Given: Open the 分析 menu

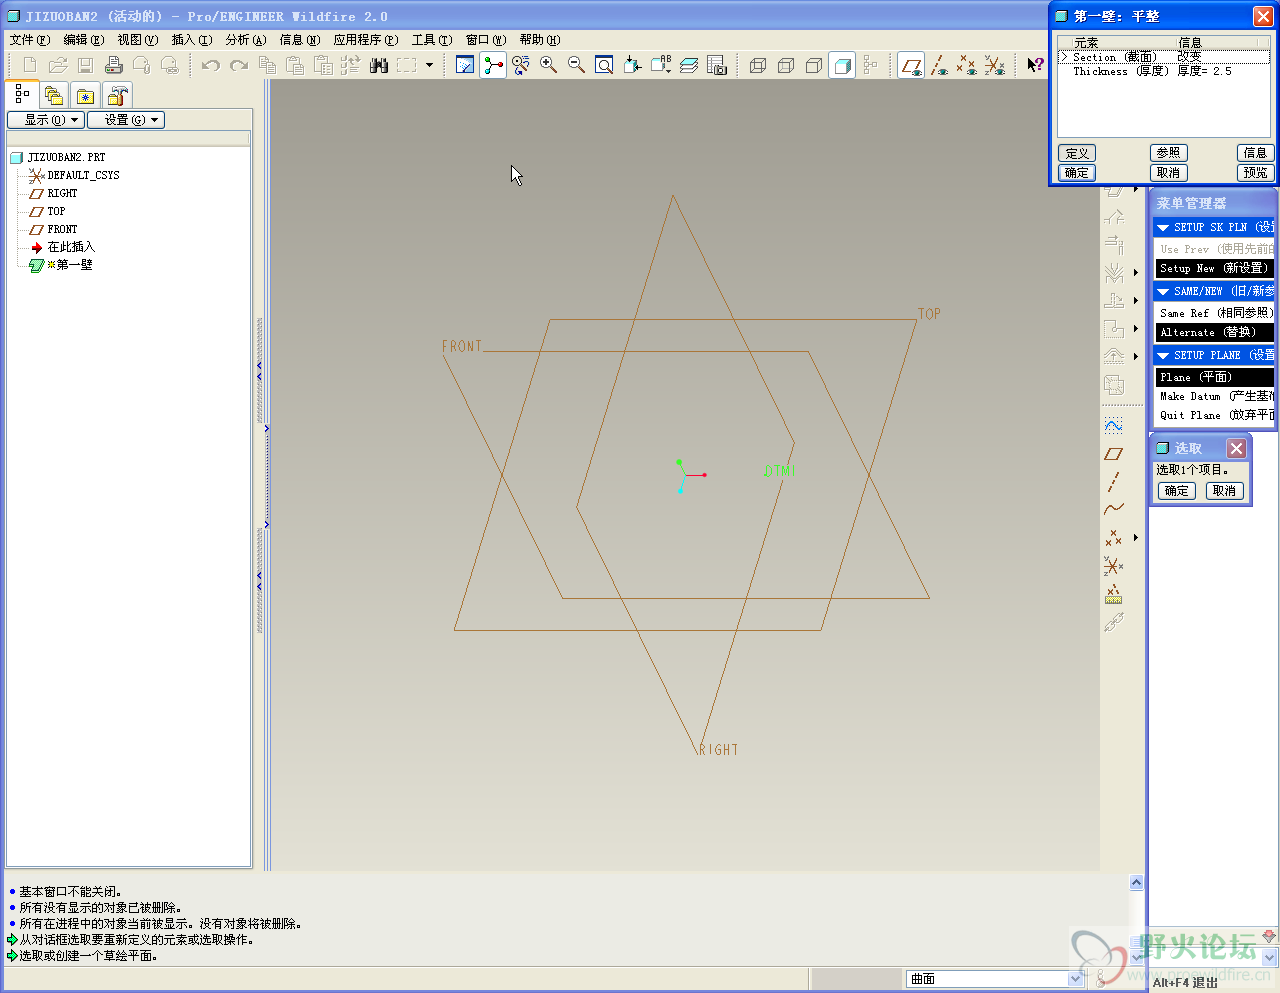Looking at the screenshot, I should click(x=245, y=40).
